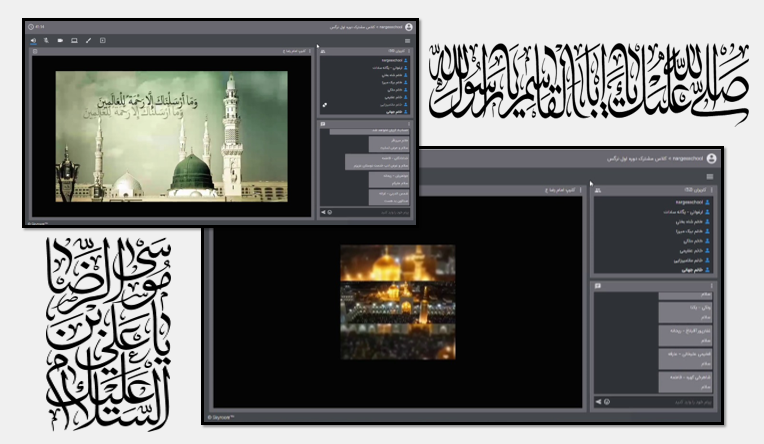The height and width of the screenshot is (444, 764).
Task: Select the sixth user in the lower window list
Action: tap(691, 251)
